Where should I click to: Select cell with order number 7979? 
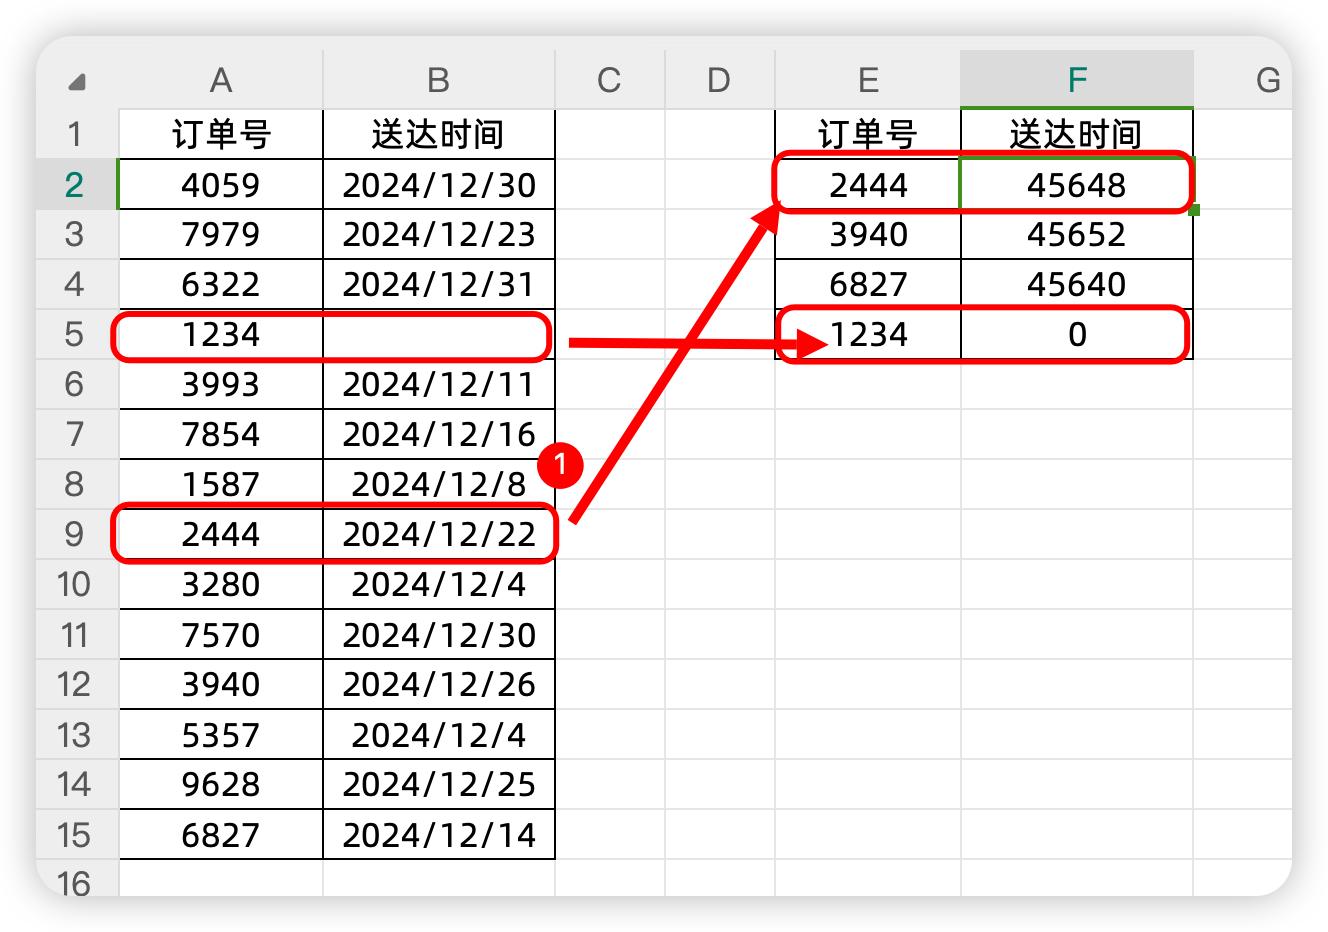[221, 234]
